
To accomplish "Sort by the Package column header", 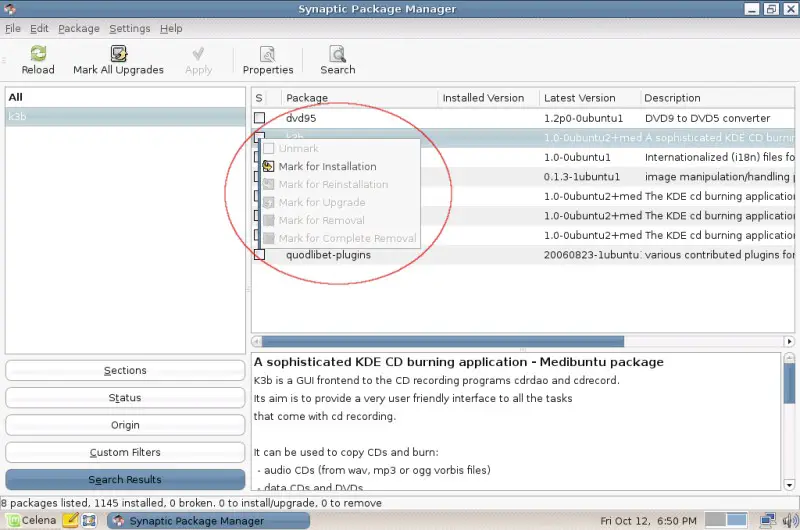I will pyautogui.click(x=359, y=98).
